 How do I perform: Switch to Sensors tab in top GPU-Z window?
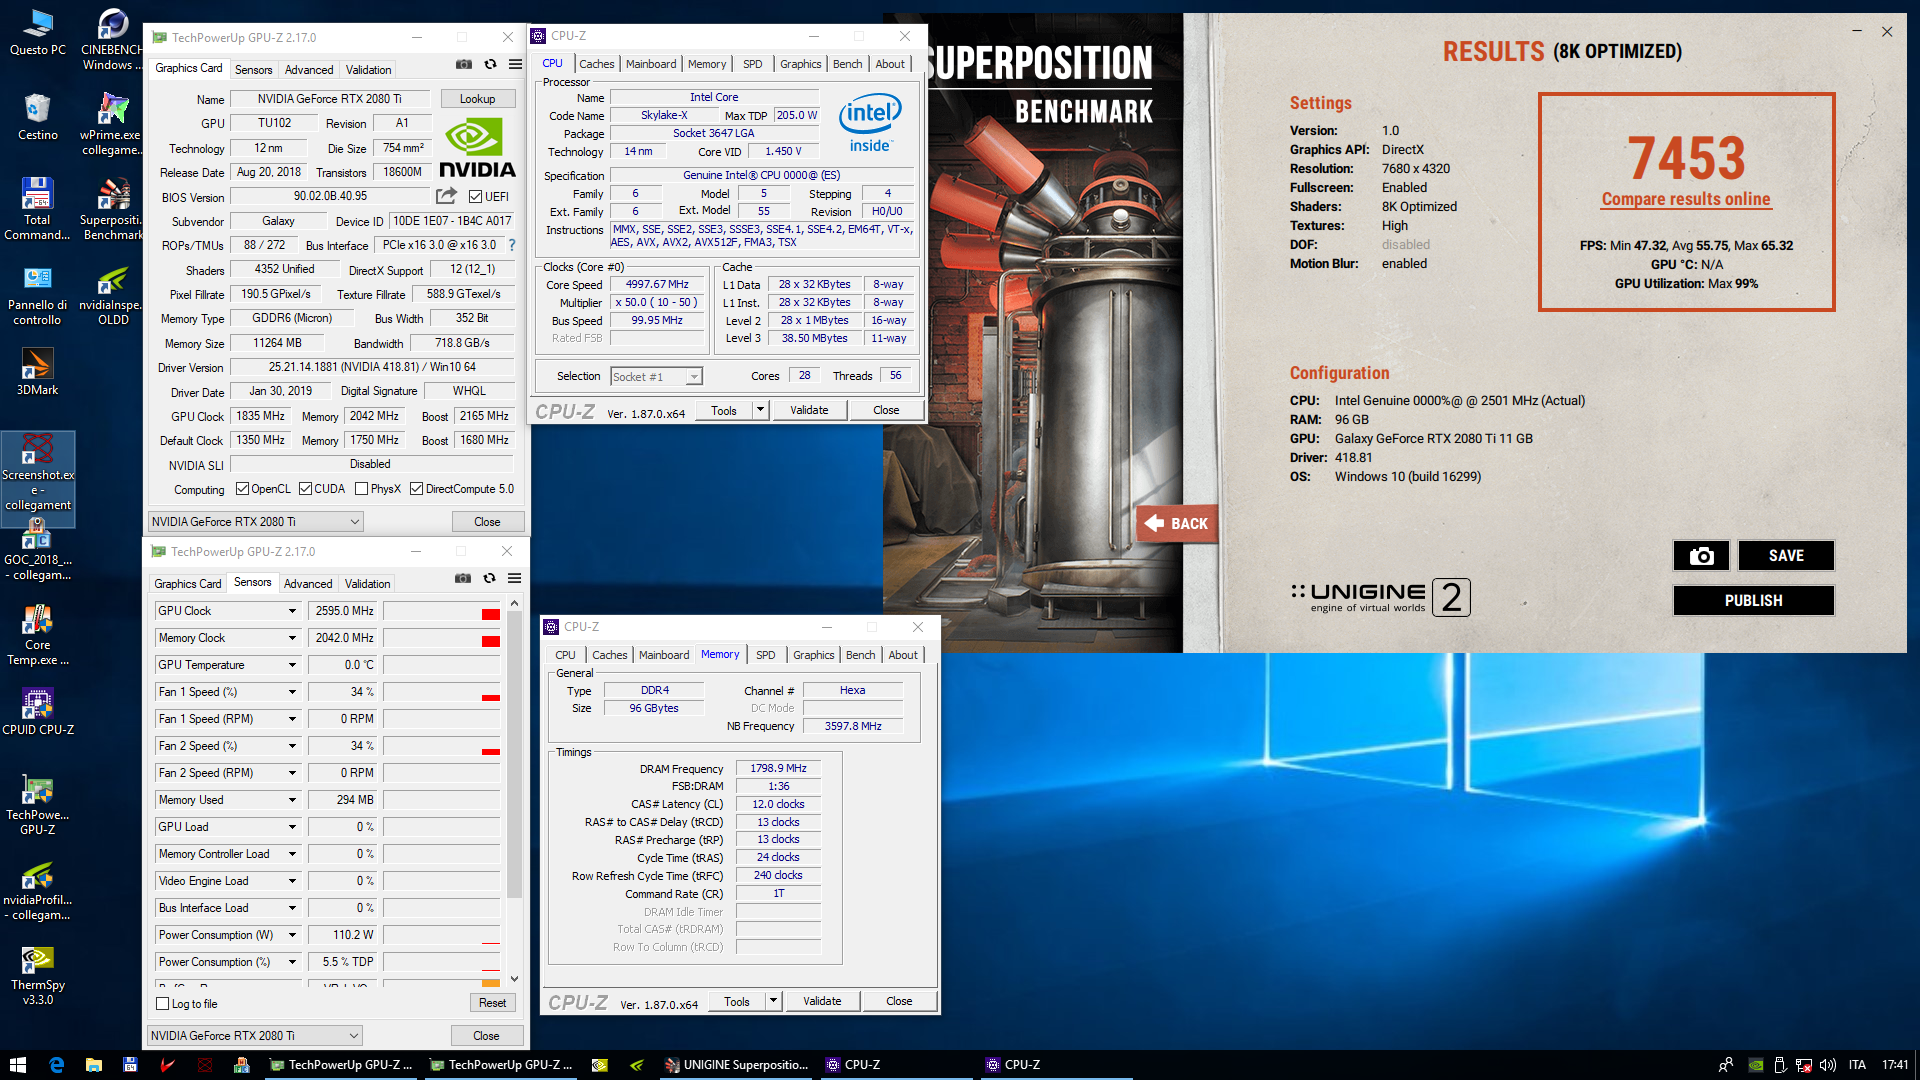253,70
